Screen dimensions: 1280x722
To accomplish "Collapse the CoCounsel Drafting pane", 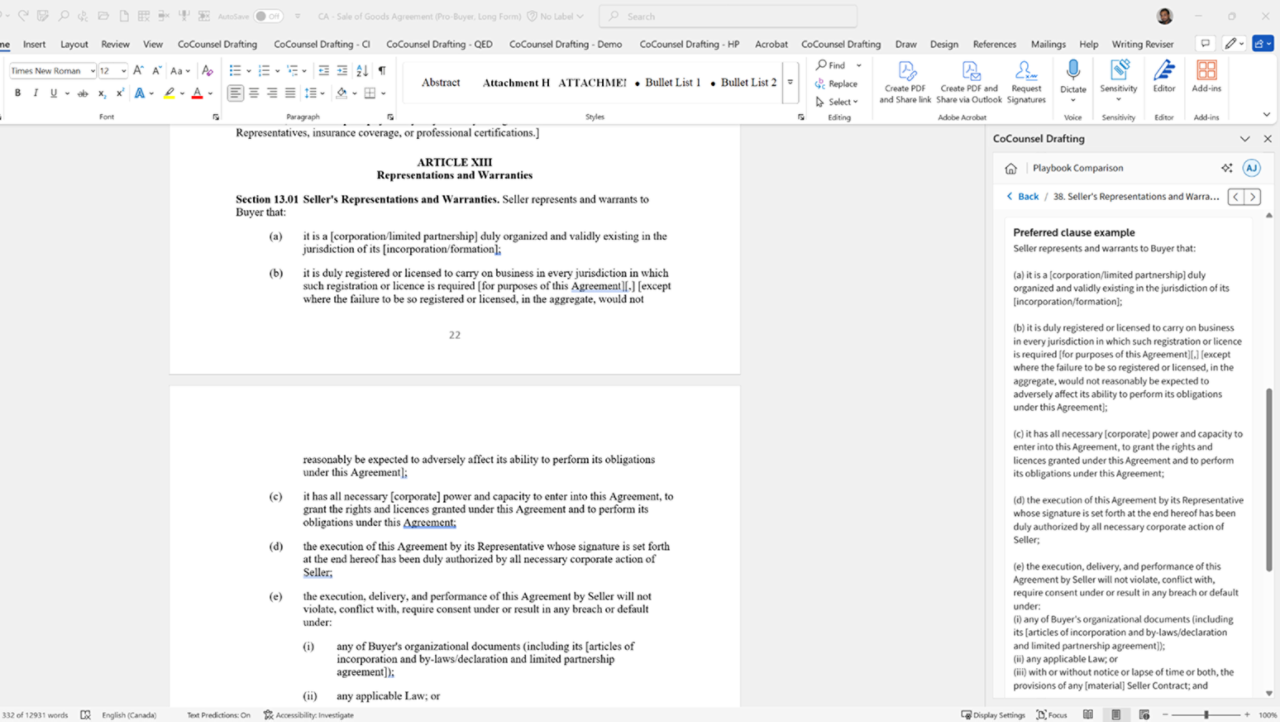I will [x=1245, y=139].
